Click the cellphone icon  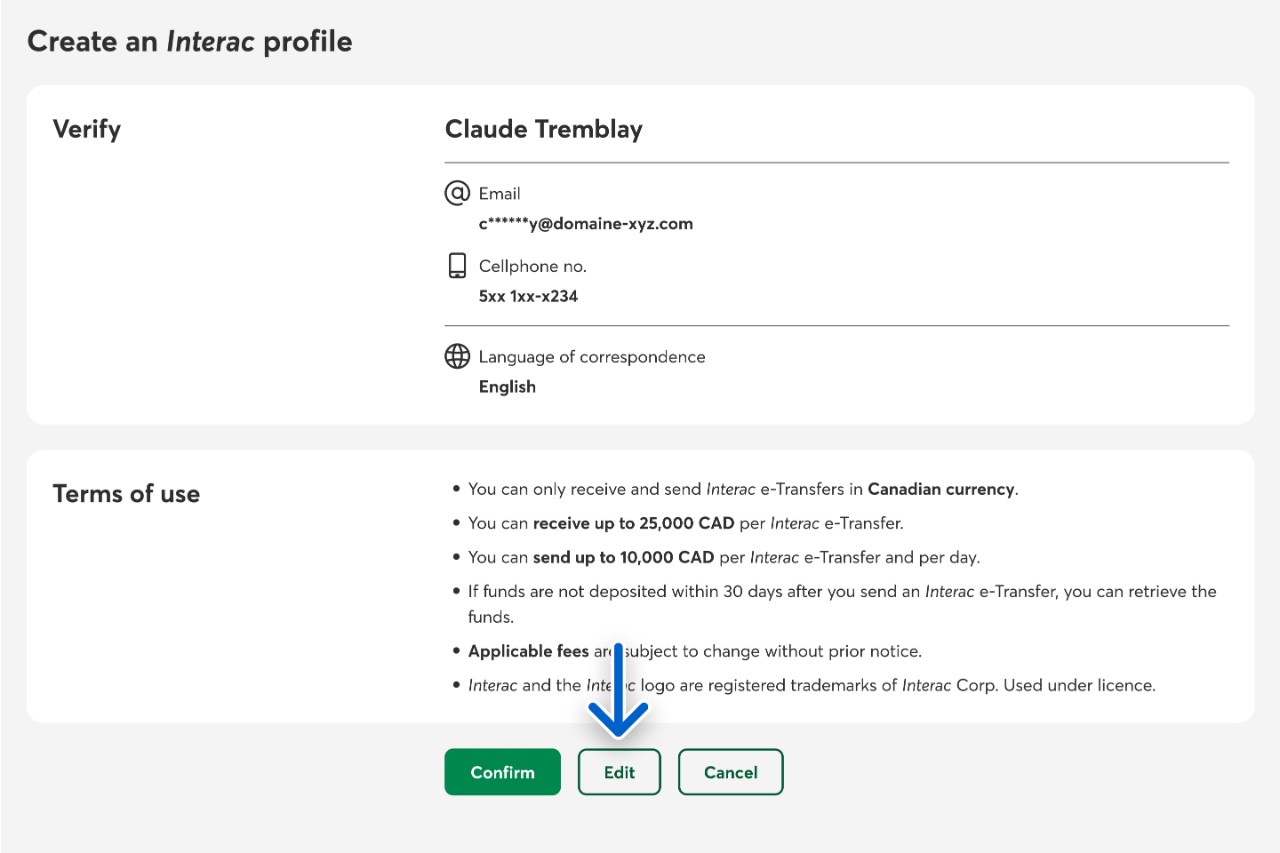tap(457, 266)
